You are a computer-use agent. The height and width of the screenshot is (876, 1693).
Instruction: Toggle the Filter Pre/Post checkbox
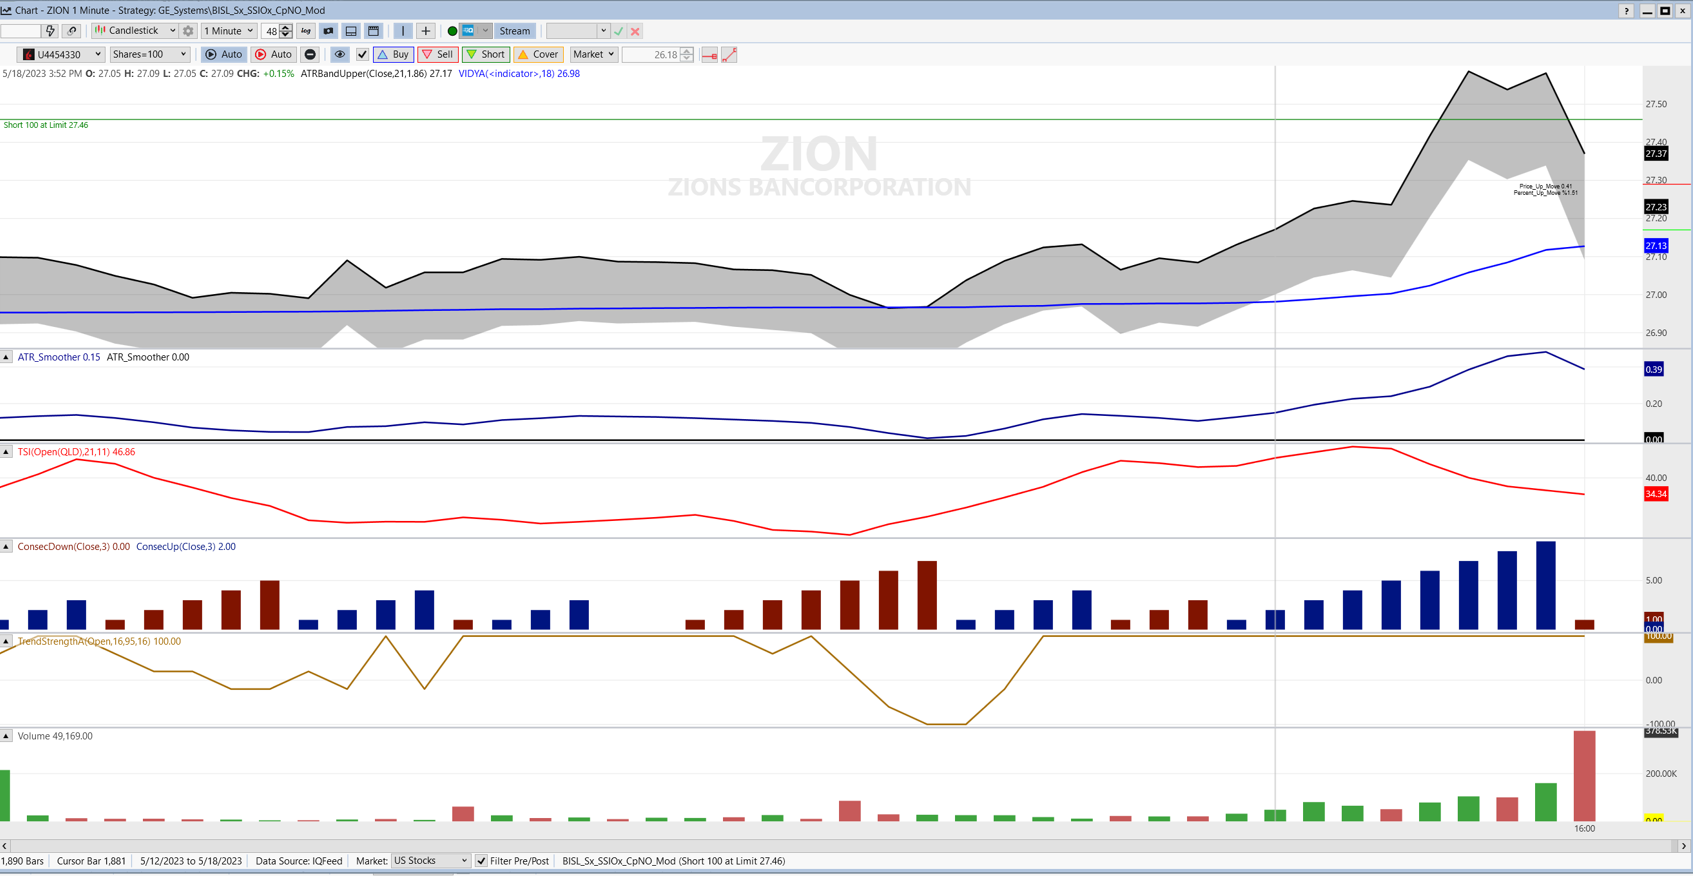482,861
